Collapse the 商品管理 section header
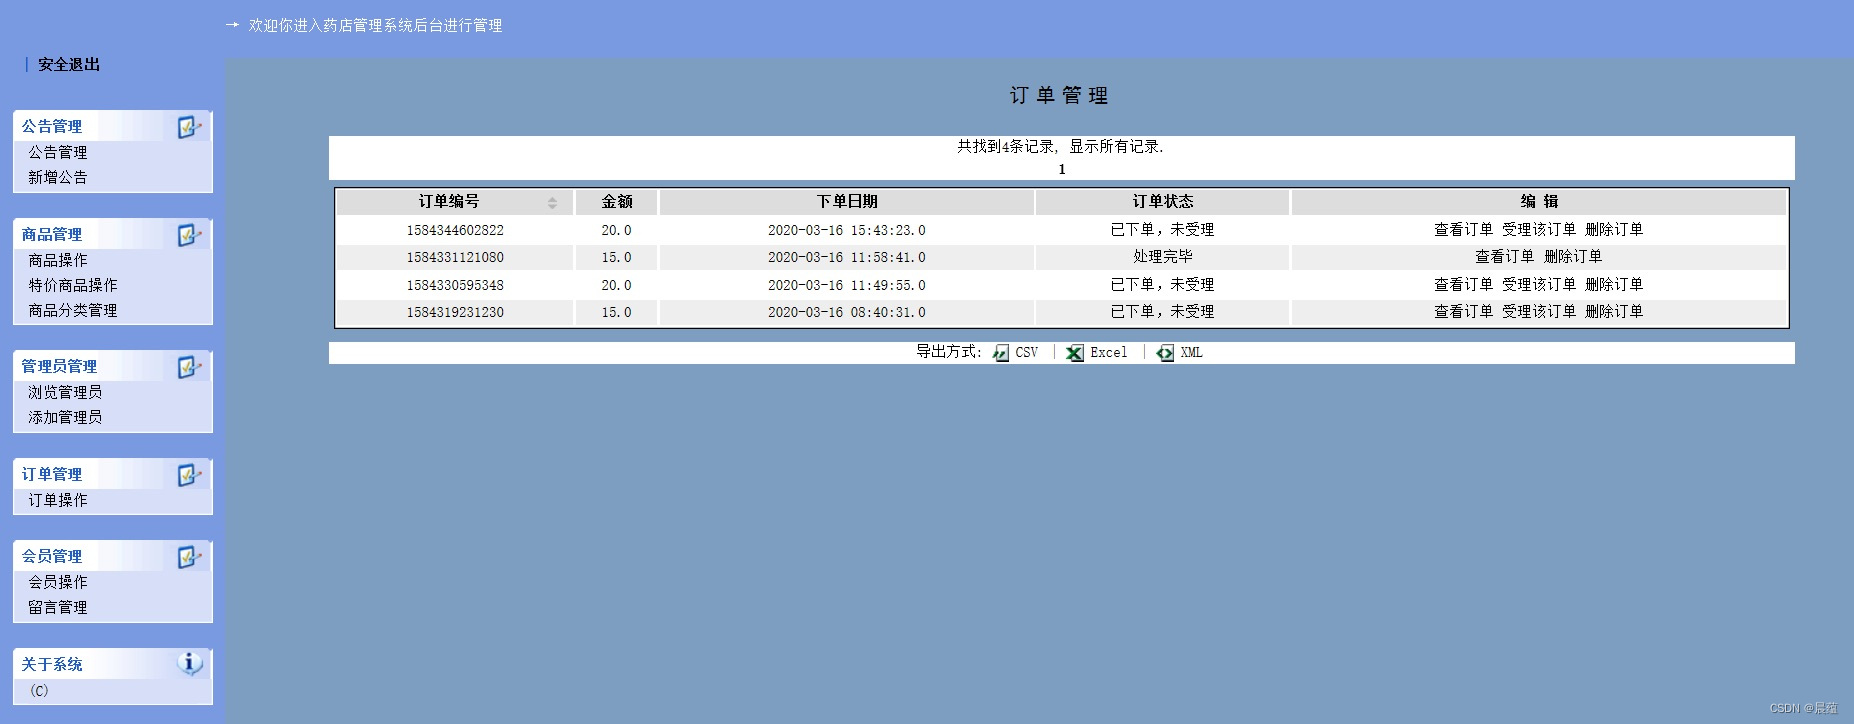This screenshot has width=1854, height=724. [x=113, y=234]
